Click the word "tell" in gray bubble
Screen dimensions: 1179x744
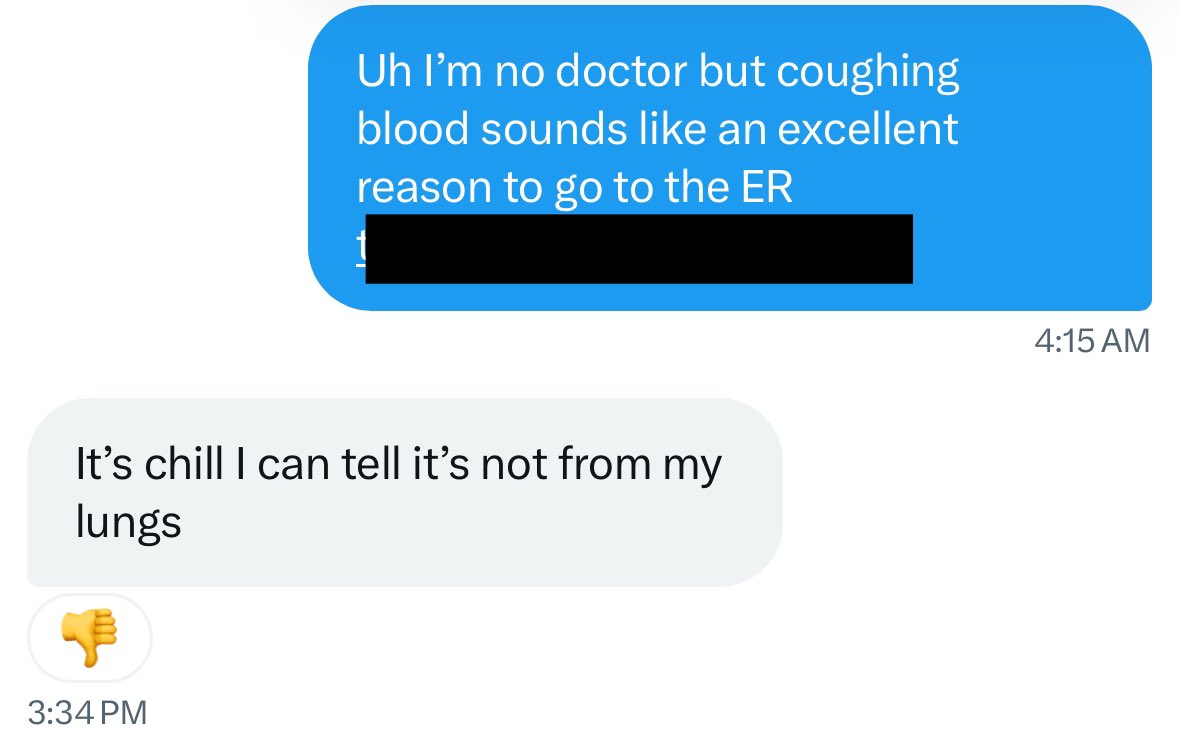tap(370, 463)
